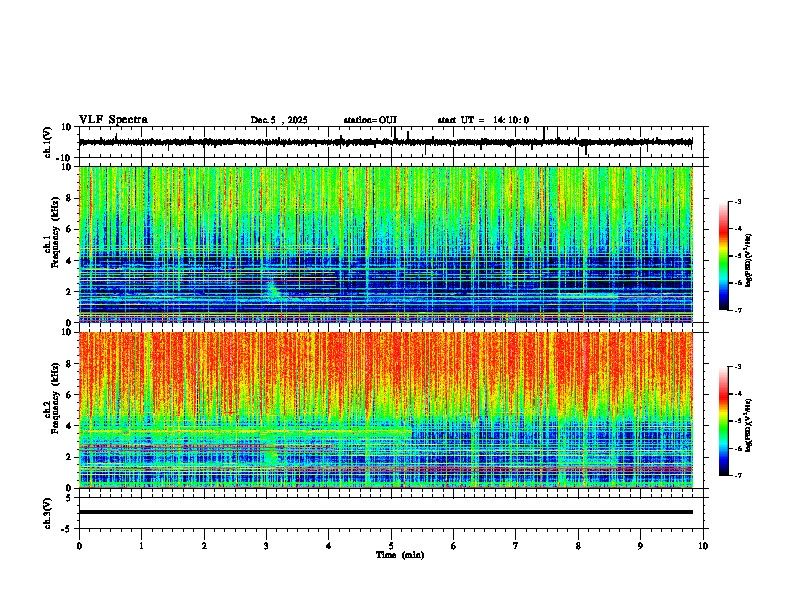Click the ch.2 "Frequency (kHz)" axis label
This screenshot has width=792, height=612.
tap(55, 398)
